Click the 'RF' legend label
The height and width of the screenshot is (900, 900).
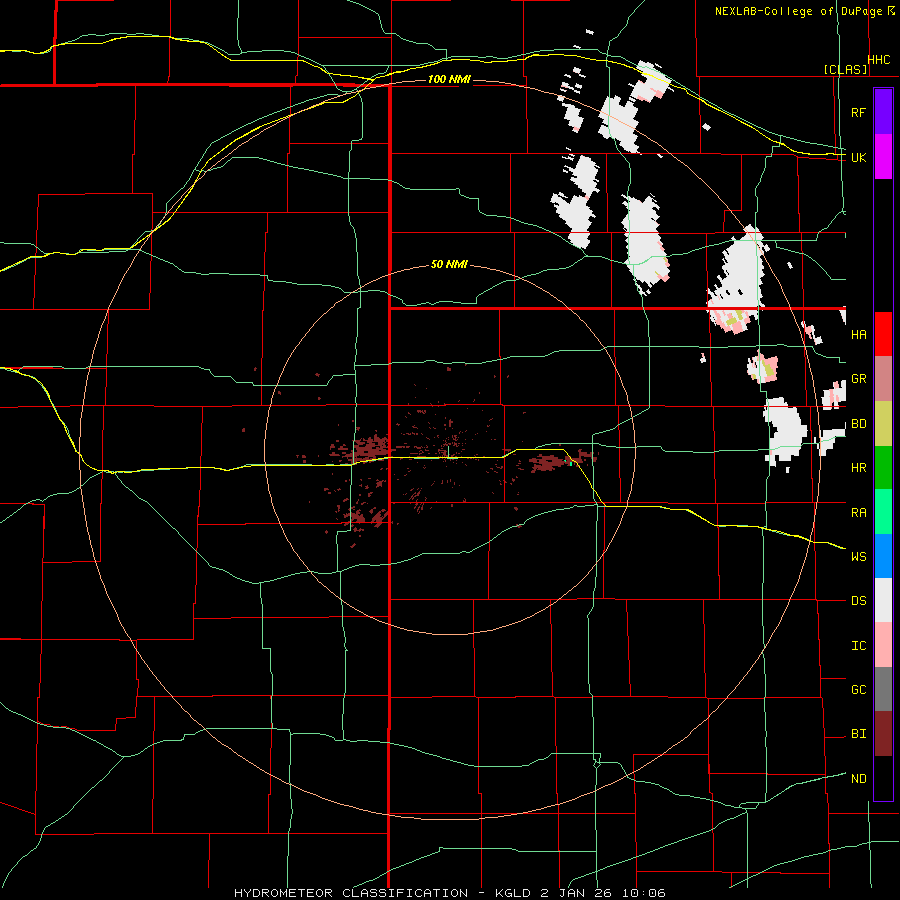pyautogui.click(x=859, y=112)
